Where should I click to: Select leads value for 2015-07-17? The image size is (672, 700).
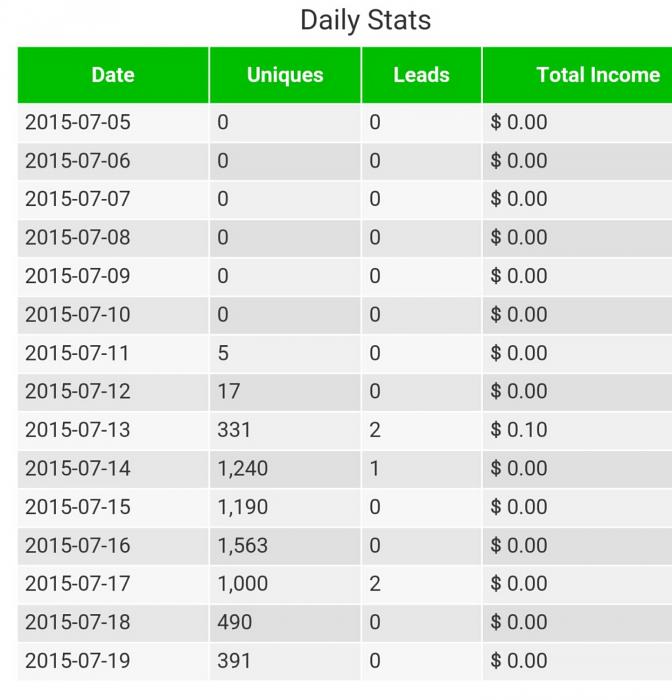422,584
